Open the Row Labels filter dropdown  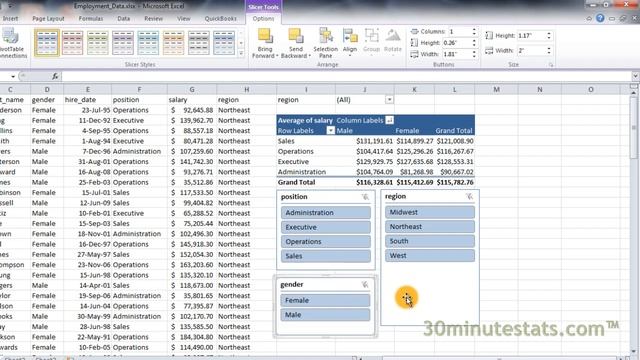pos(331,131)
